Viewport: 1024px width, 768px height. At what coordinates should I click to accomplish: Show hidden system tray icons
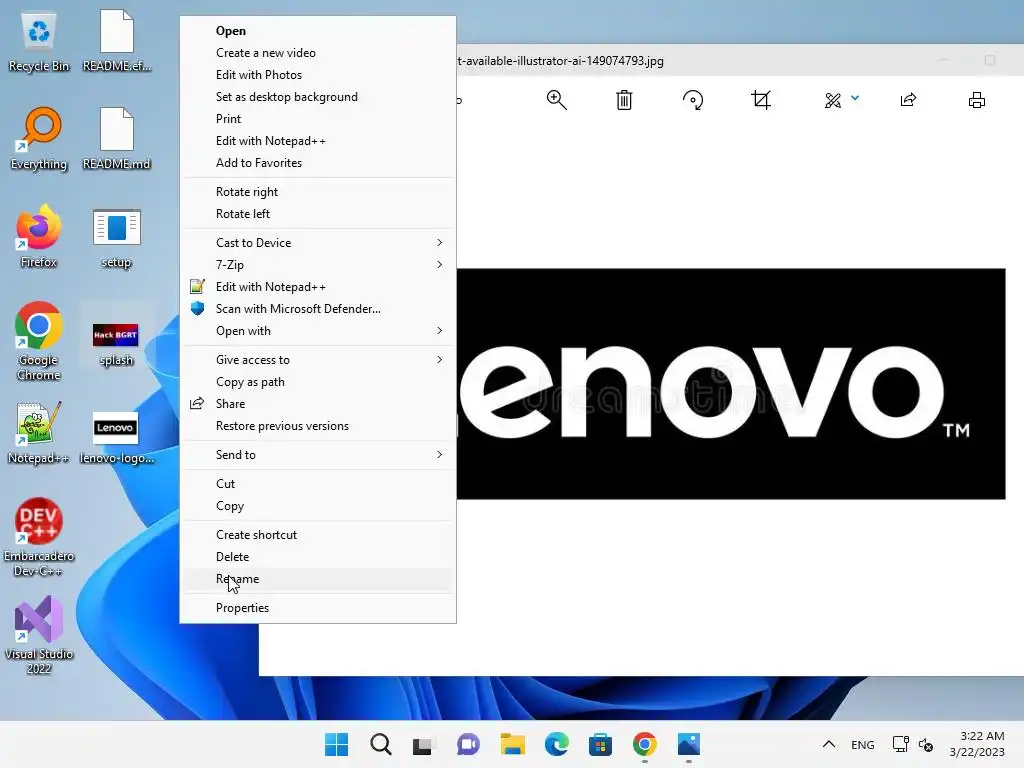[829, 744]
